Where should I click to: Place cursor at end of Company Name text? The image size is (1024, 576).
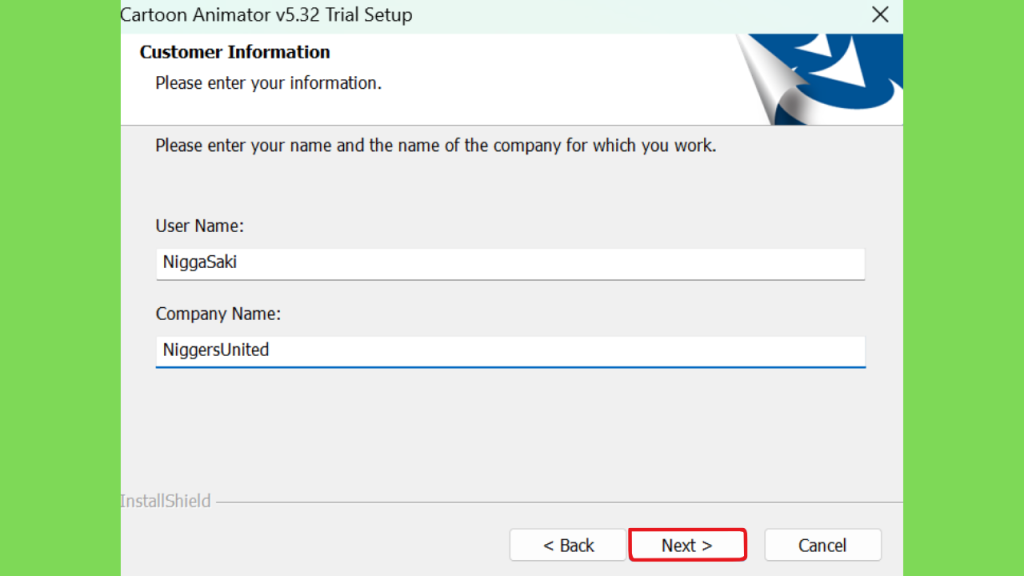pos(270,351)
